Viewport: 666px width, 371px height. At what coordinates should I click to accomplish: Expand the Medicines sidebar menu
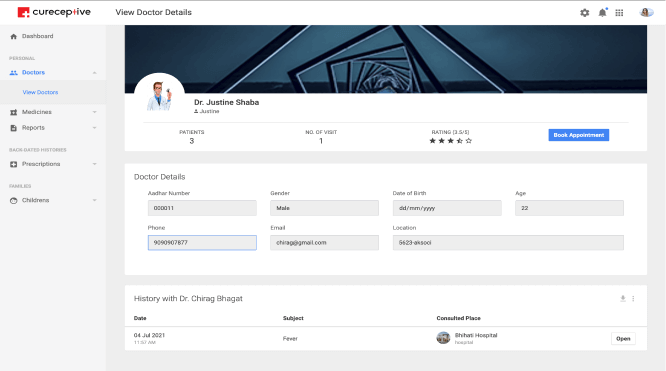[94, 112]
